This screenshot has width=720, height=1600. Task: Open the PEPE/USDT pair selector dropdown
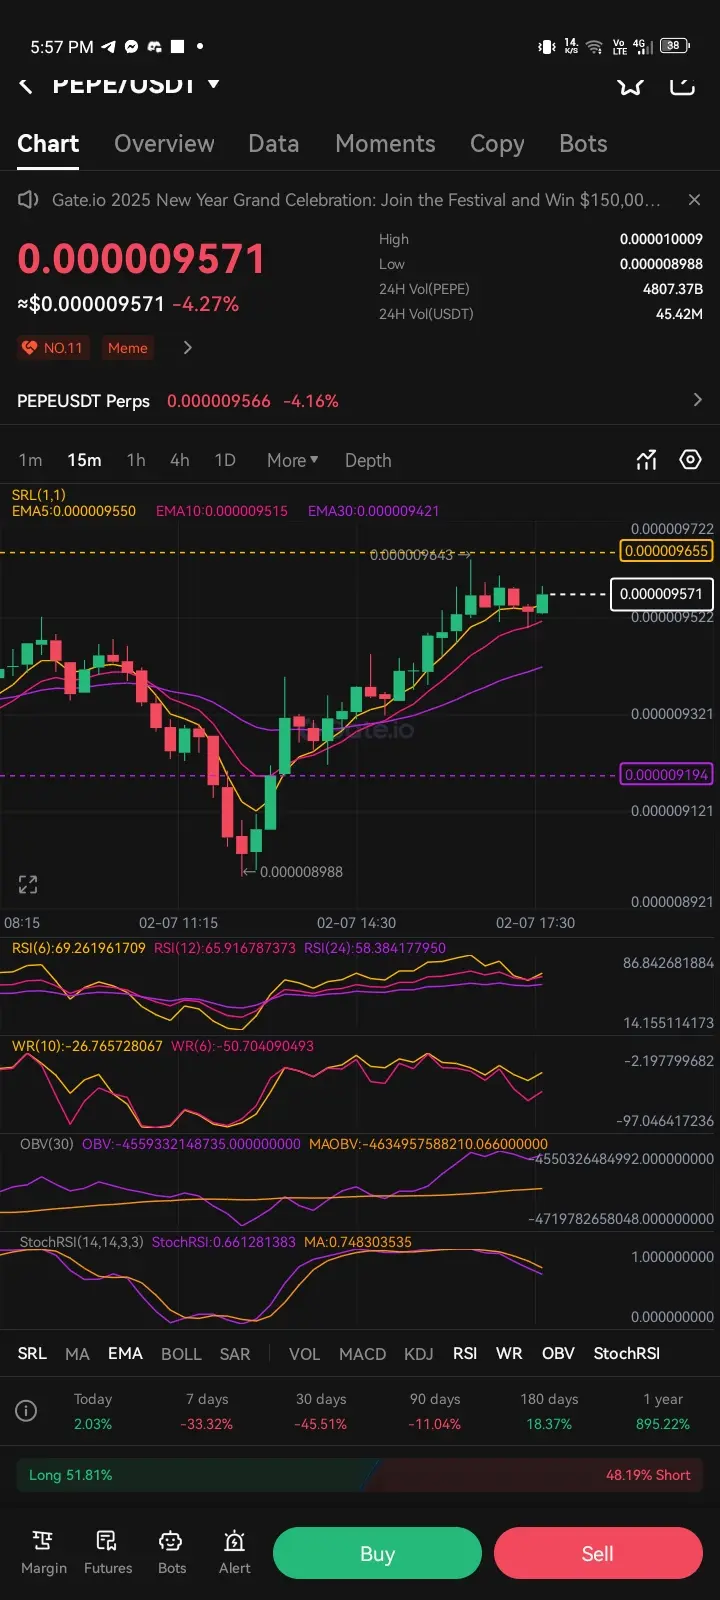coord(136,84)
